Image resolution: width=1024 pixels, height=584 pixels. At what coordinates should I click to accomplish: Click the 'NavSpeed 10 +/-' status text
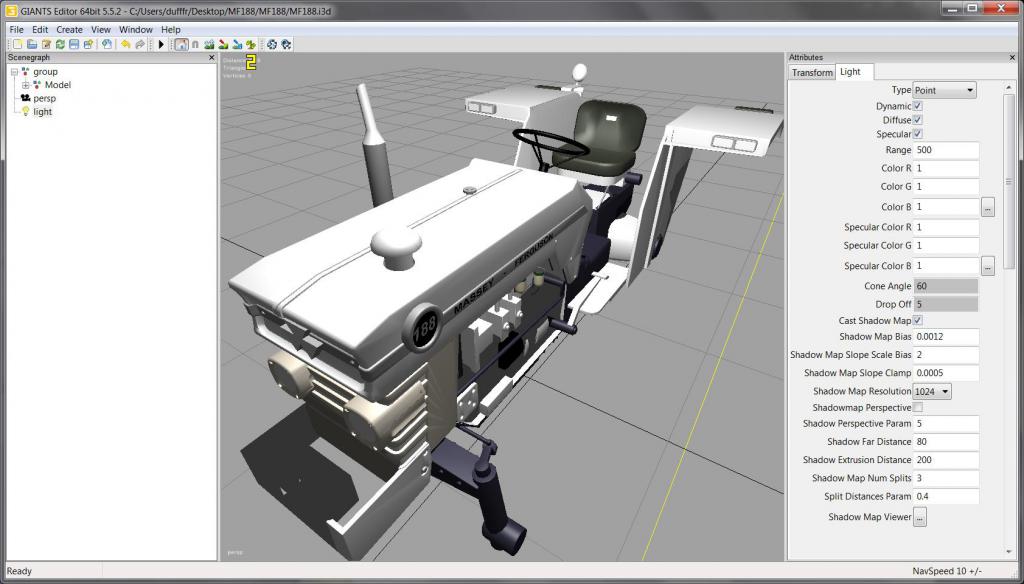click(946, 571)
